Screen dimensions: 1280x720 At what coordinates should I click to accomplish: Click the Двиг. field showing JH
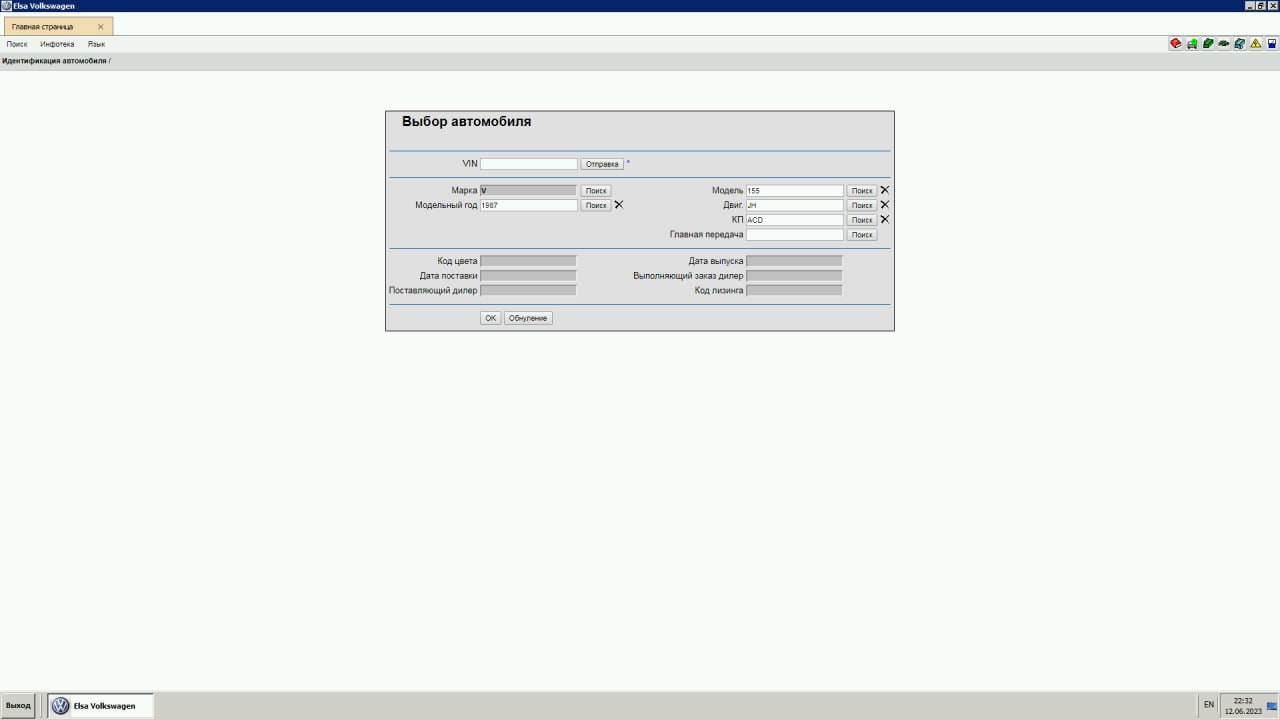tap(795, 205)
